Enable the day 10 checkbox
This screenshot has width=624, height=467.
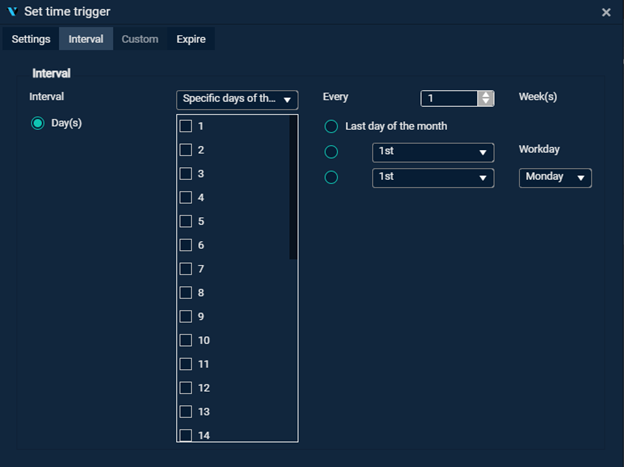(185, 340)
